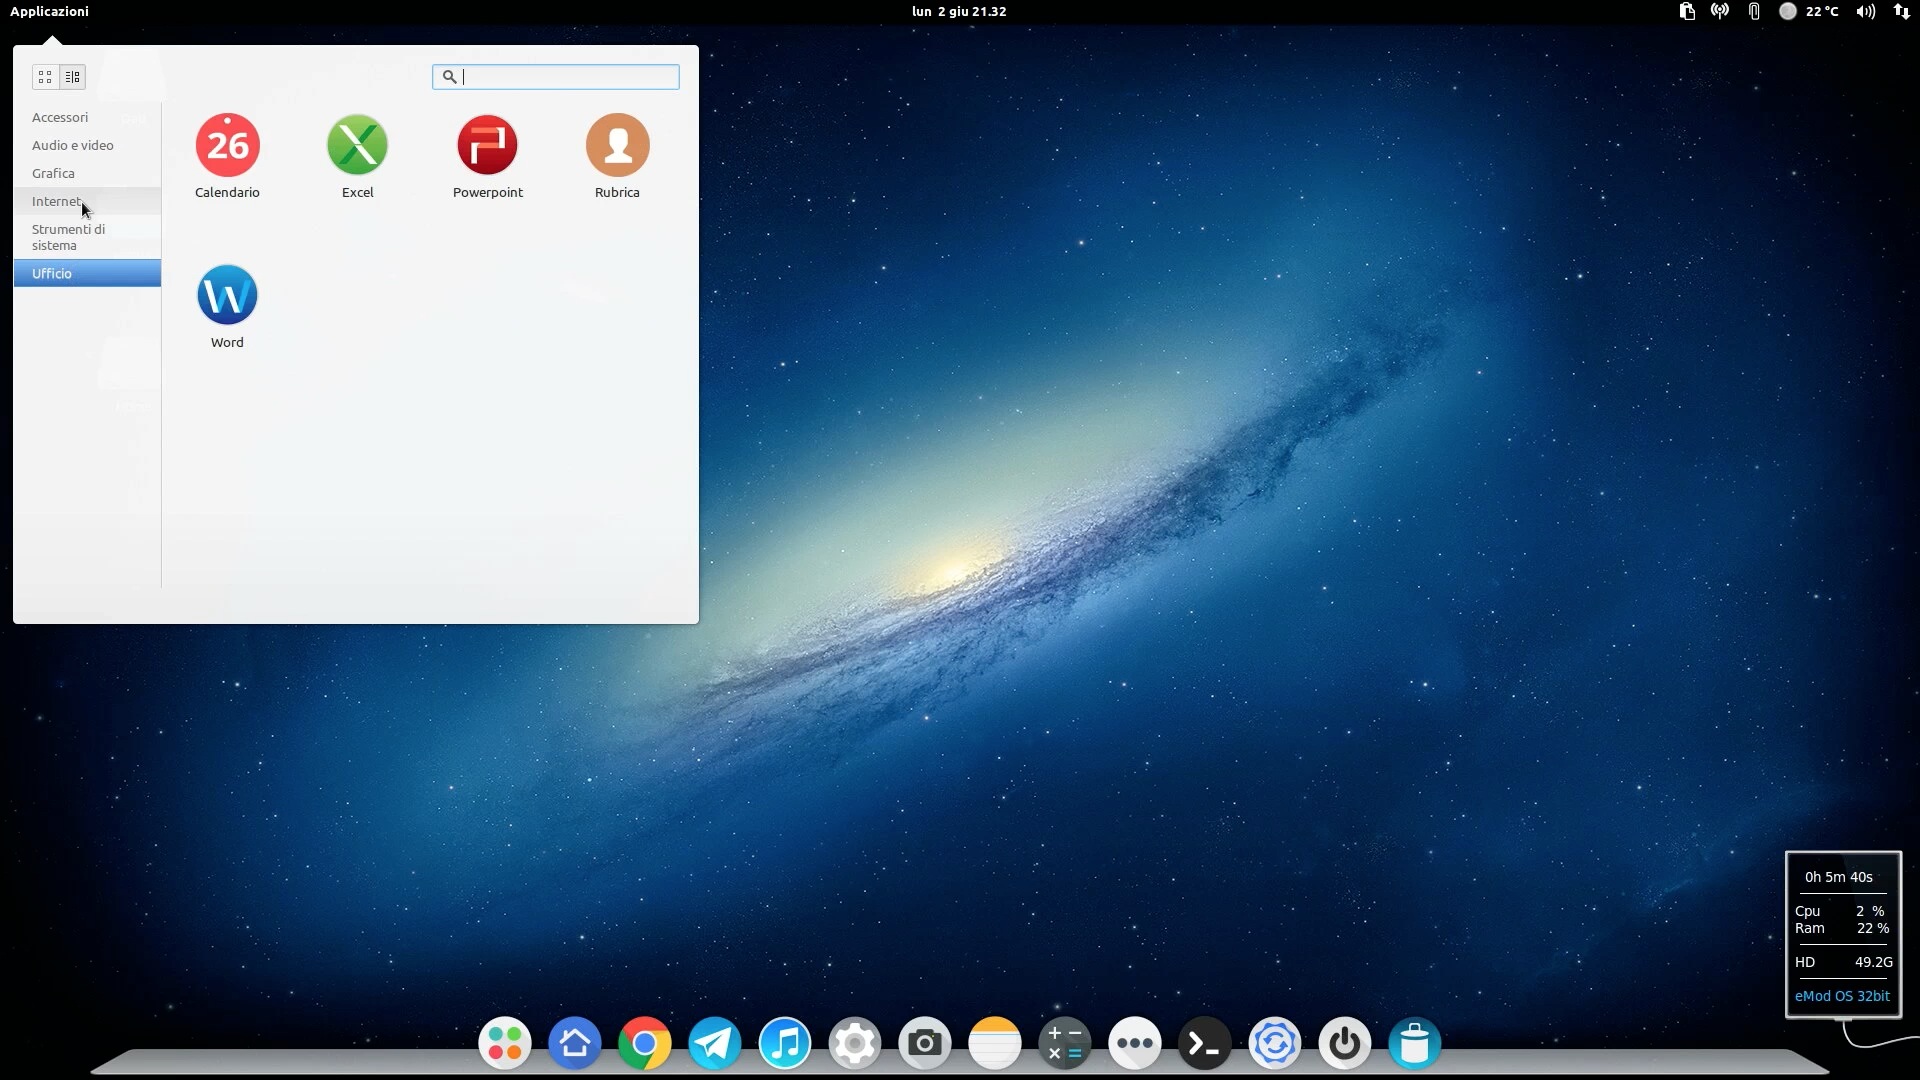Select the Strumenti di sistema category
1920x1080 pixels.
(87, 237)
